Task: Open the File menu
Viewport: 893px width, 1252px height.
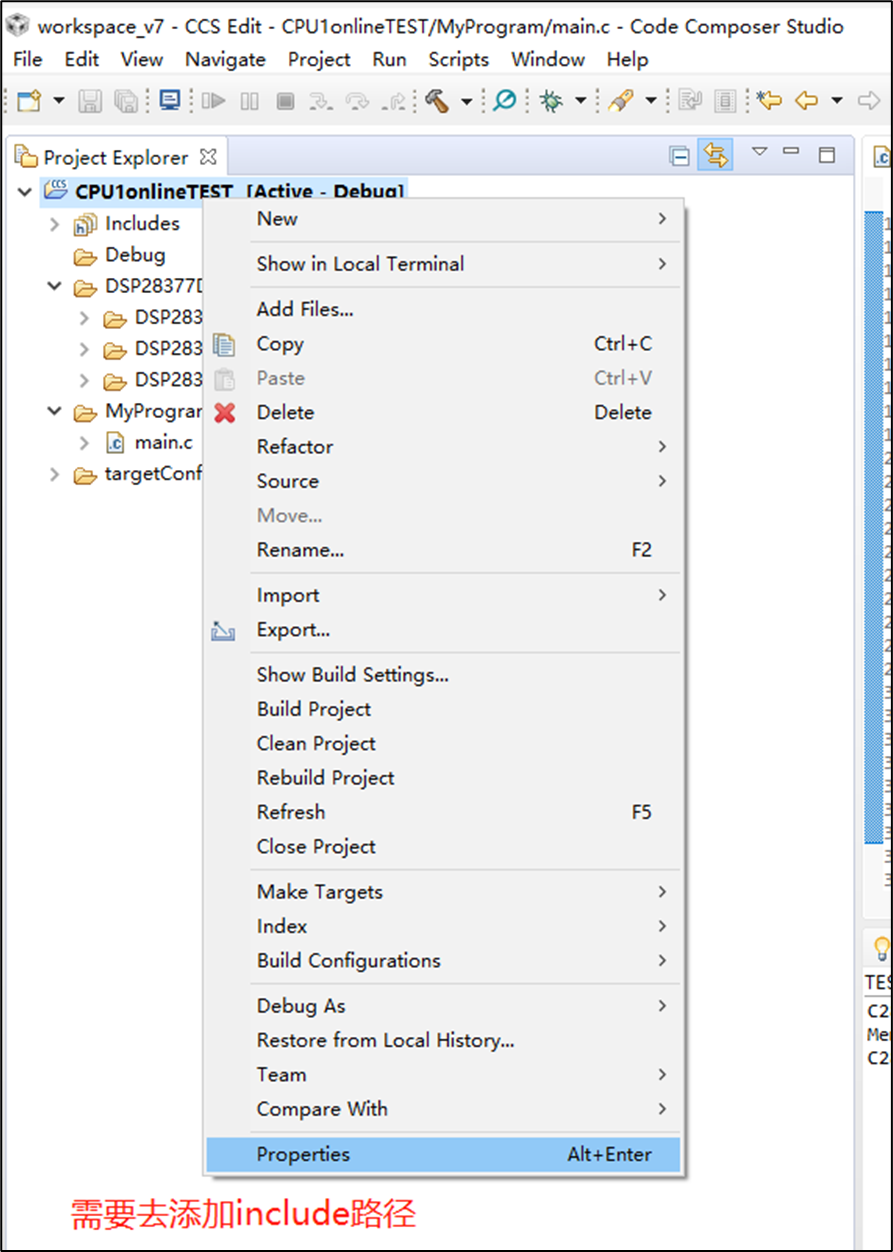Action: (28, 59)
